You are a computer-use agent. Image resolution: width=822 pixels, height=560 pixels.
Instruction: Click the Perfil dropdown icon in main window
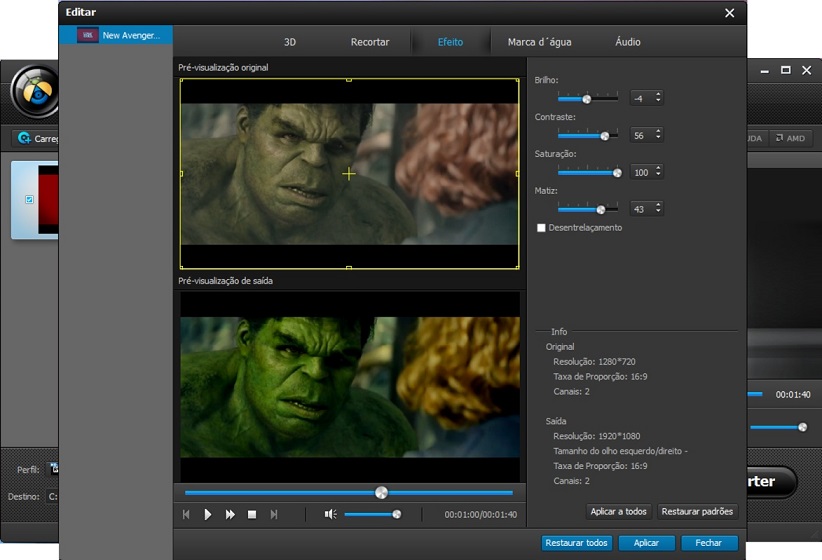54,468
